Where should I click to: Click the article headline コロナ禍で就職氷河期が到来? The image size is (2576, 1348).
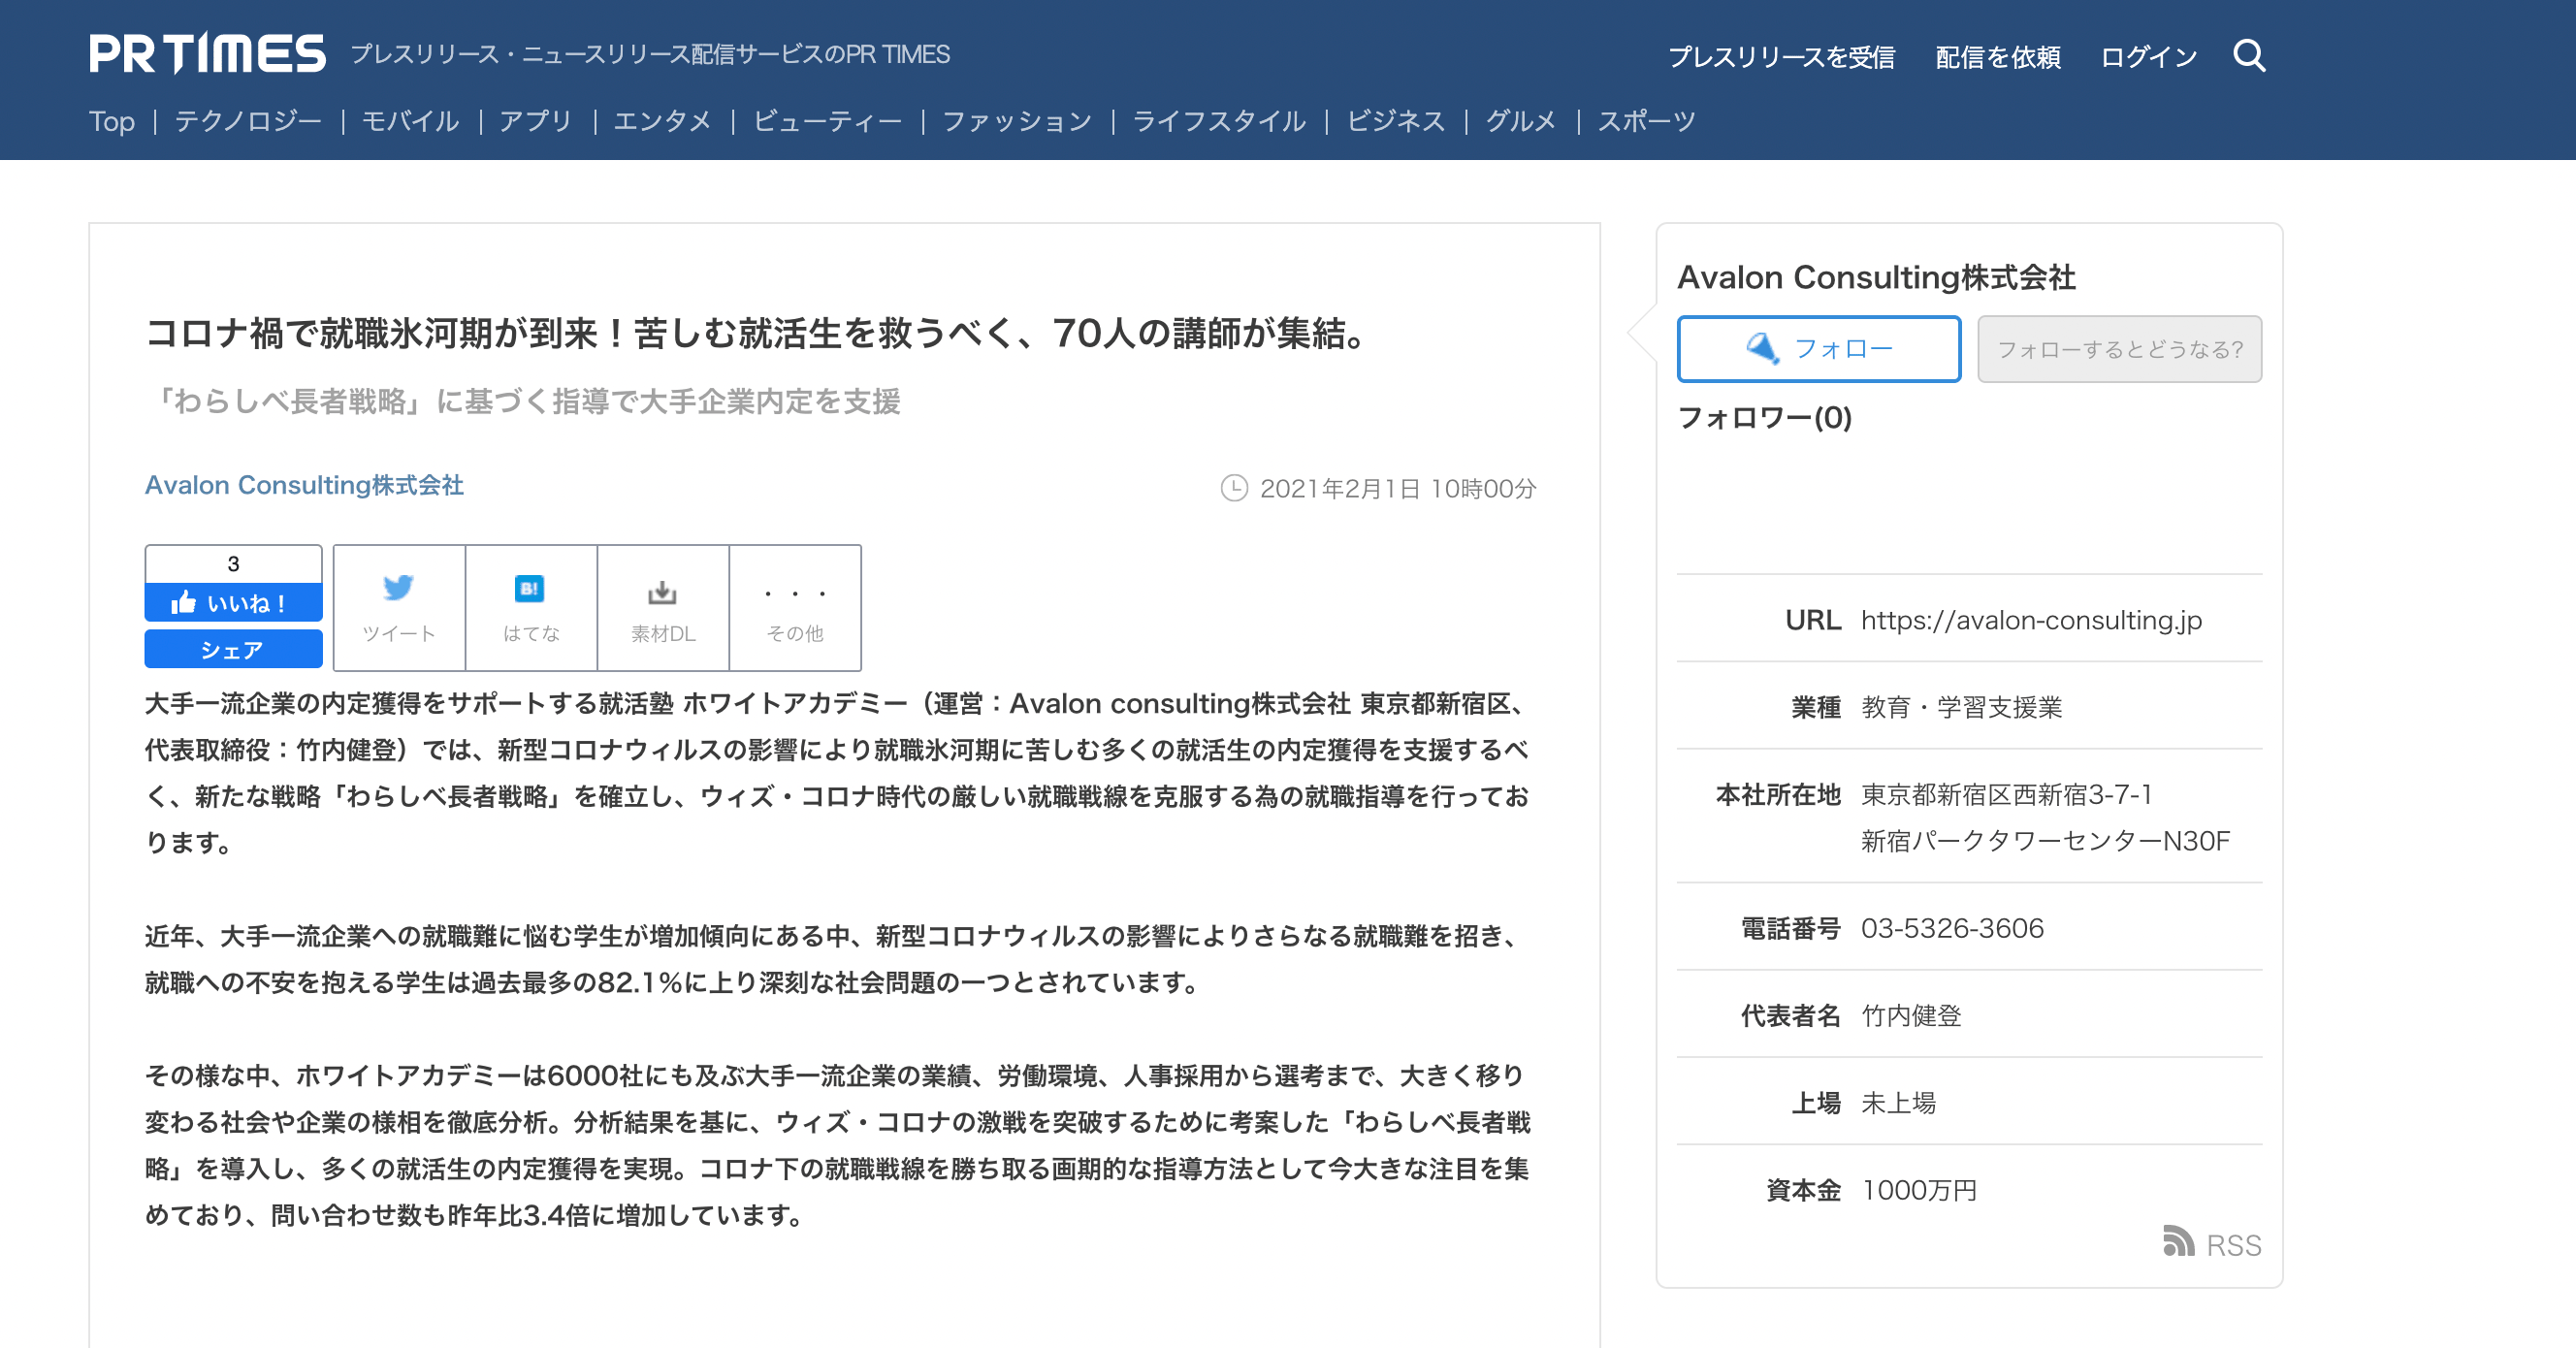click(757, 333)
